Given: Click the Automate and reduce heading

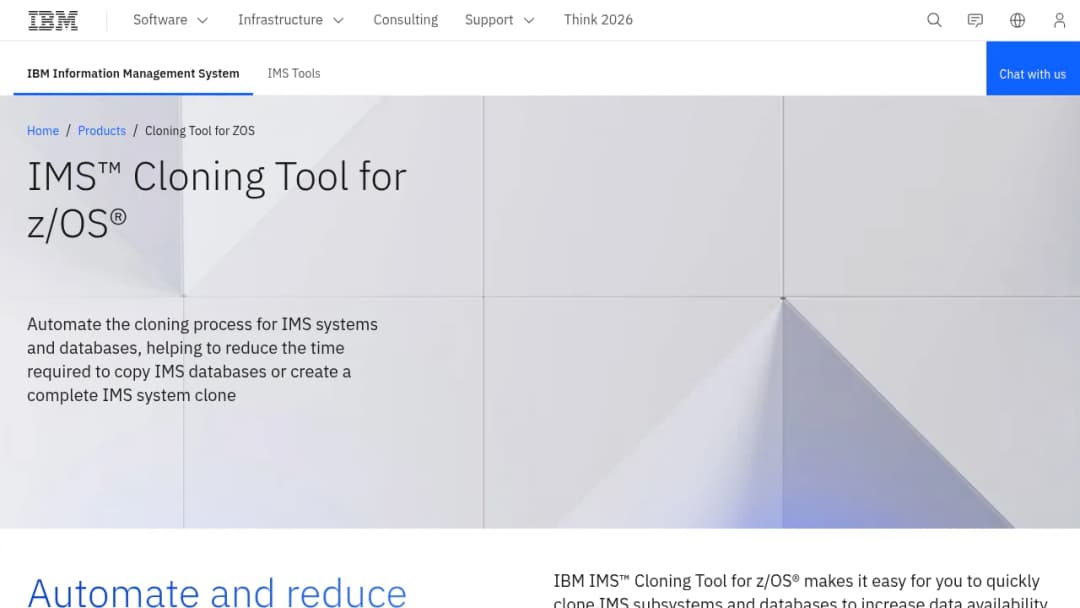Looking at the screenshot, I should 217,592.
